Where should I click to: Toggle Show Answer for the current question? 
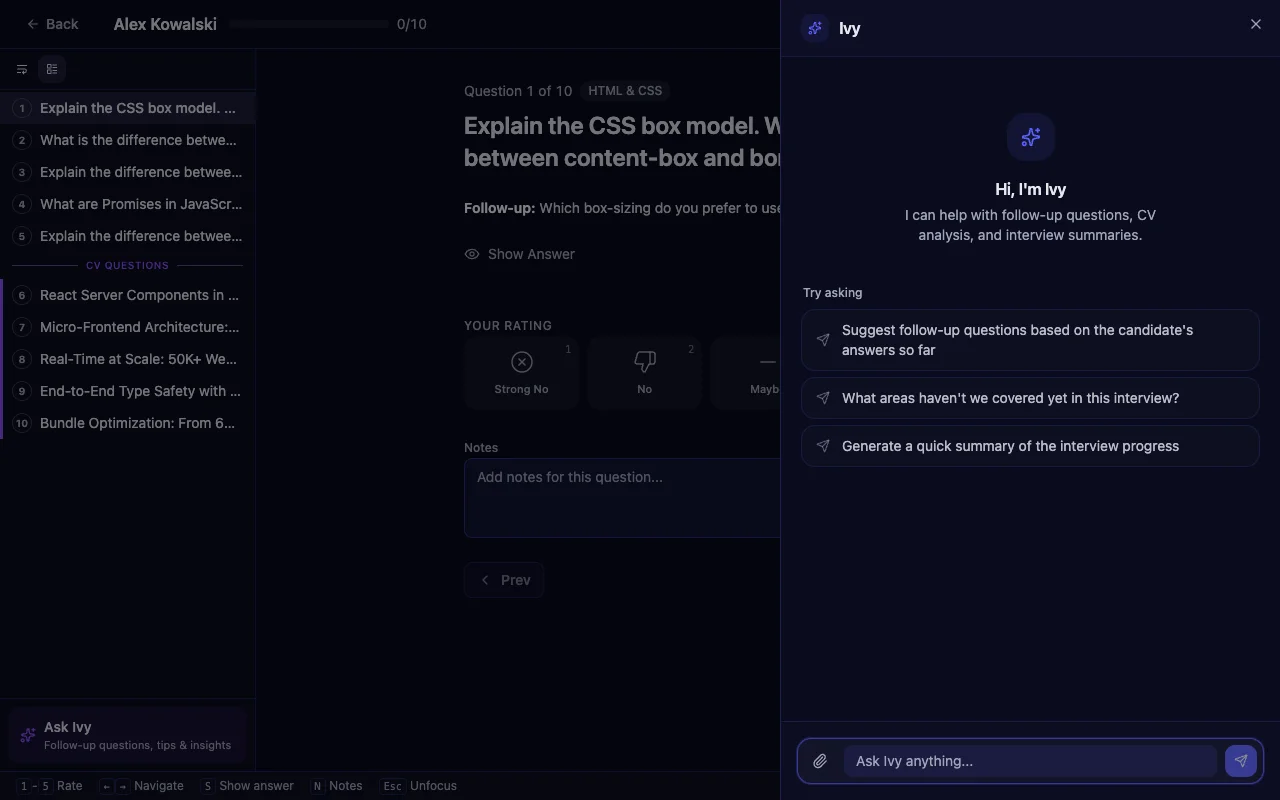(x=519, y=254)
